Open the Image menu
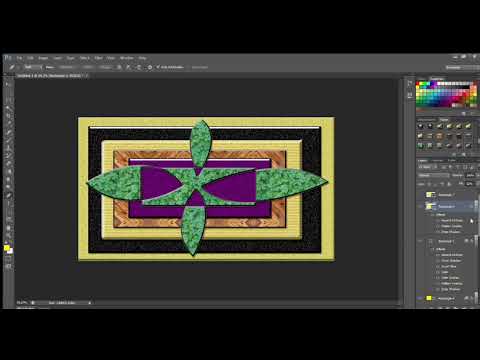The width and height of the screenshot is (480, 360). tap(43, 58)
